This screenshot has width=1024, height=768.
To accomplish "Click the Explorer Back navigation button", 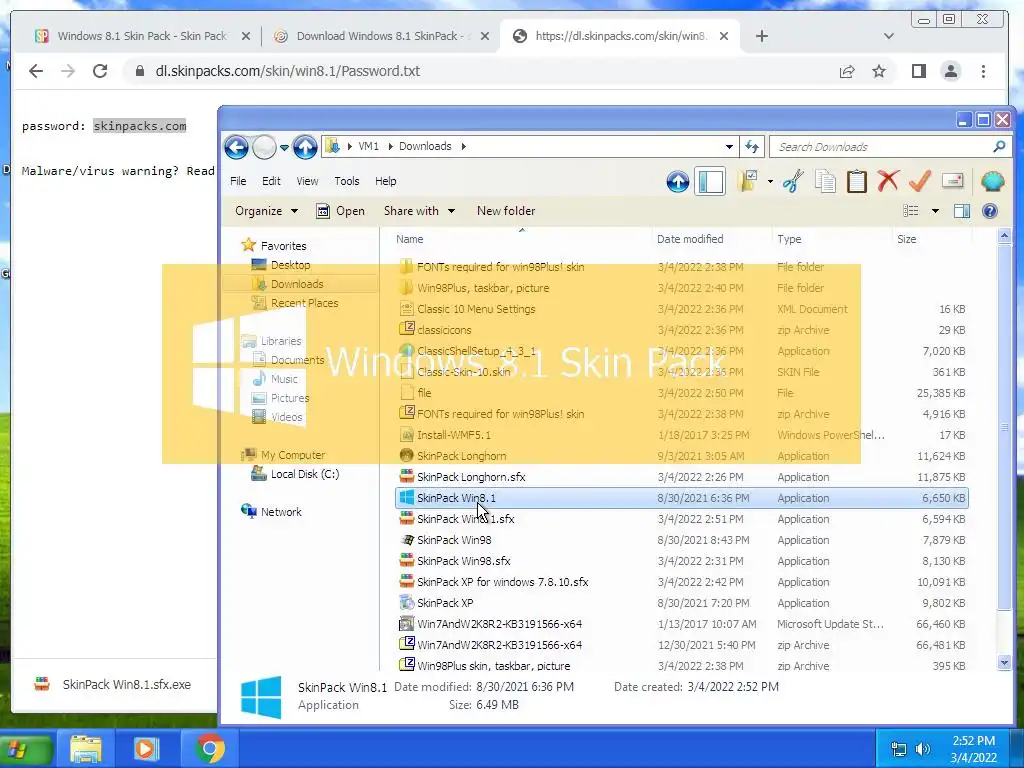I will (x=236, y=147).
